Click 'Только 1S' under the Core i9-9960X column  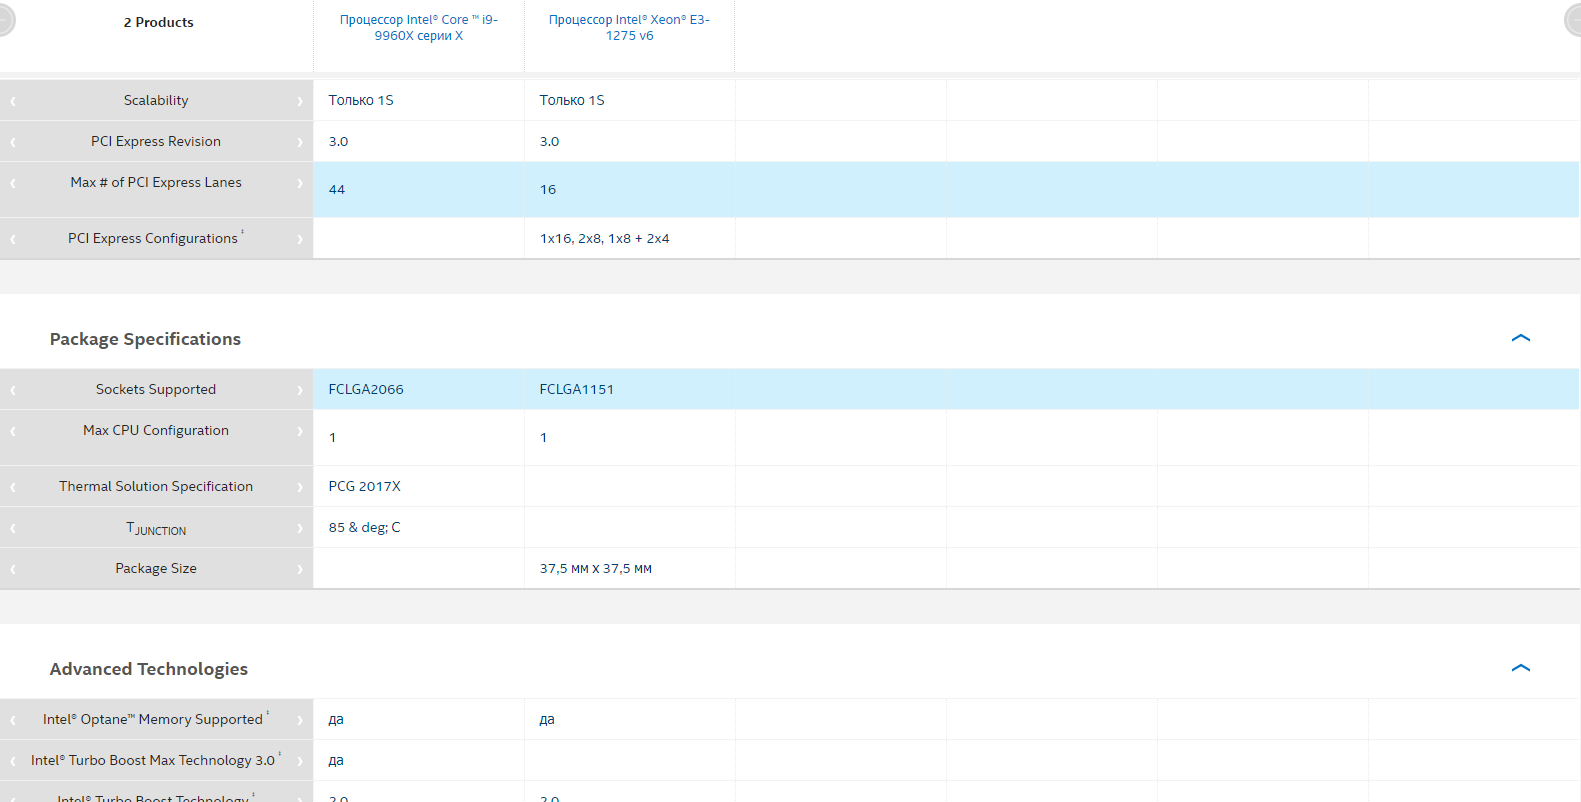point(361,100)
